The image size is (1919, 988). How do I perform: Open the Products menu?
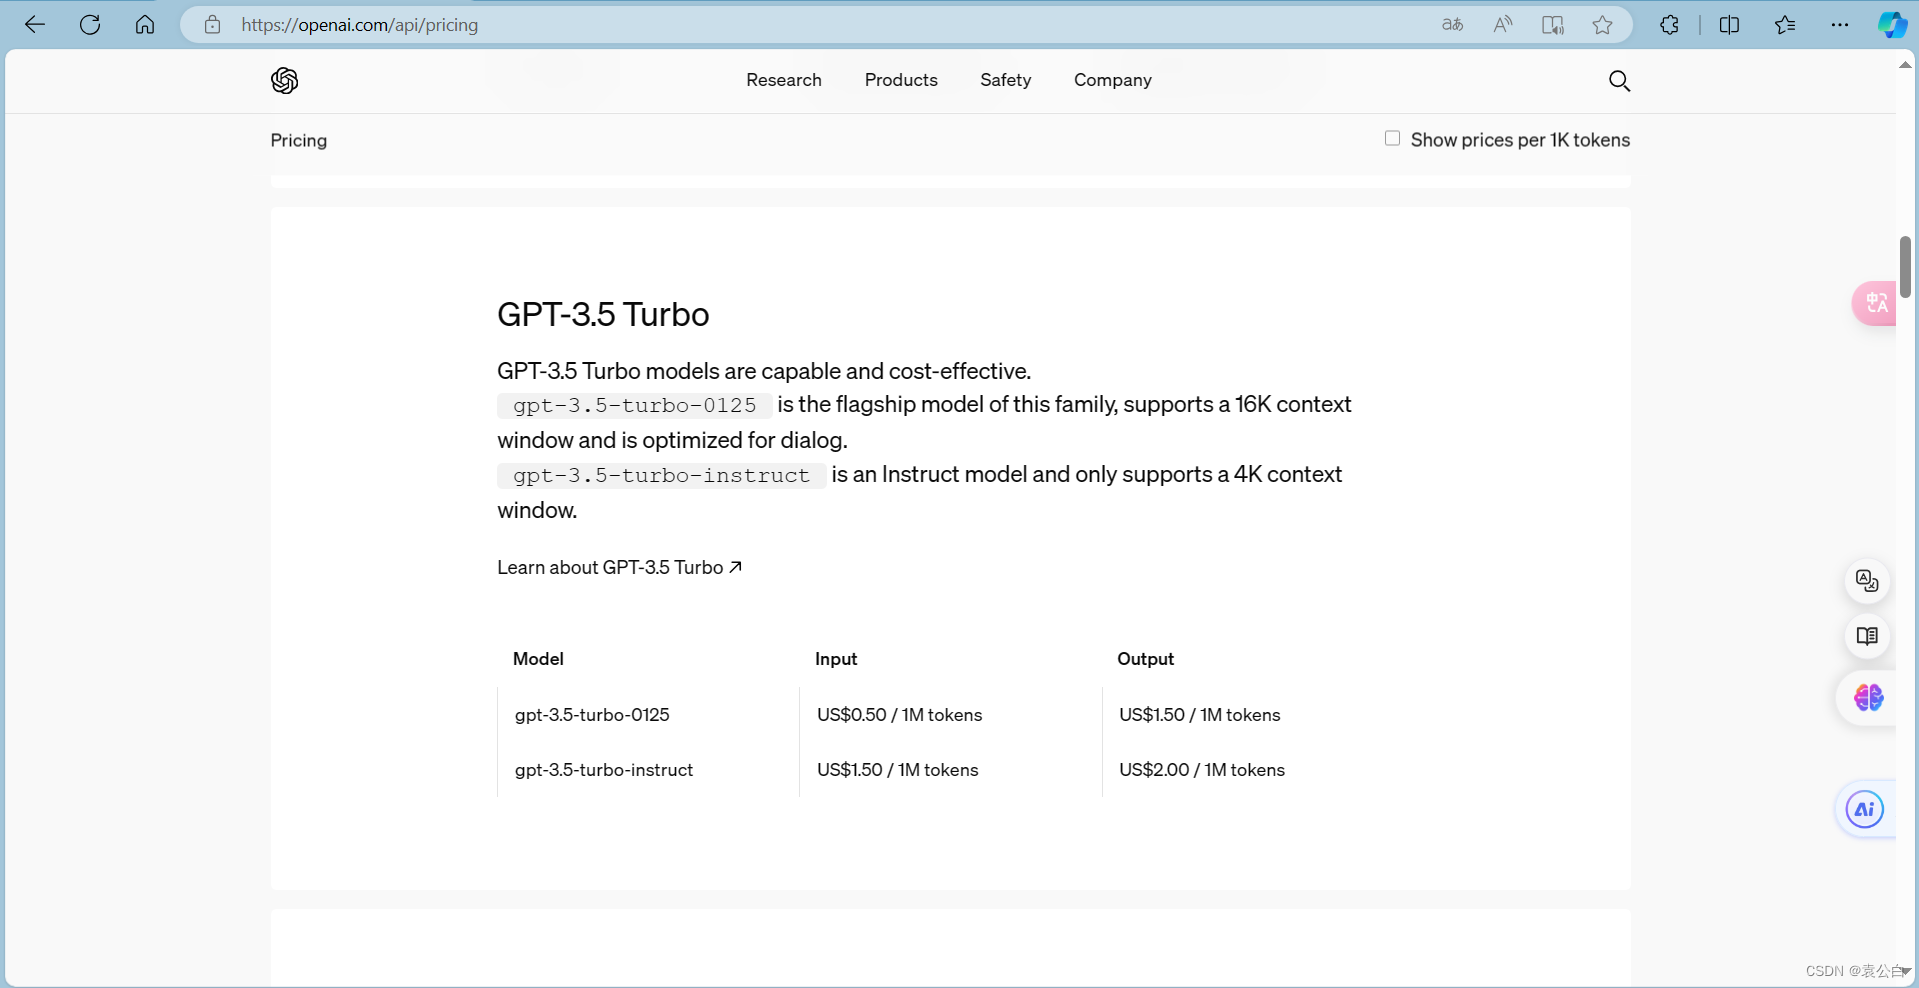coord(901,80)
